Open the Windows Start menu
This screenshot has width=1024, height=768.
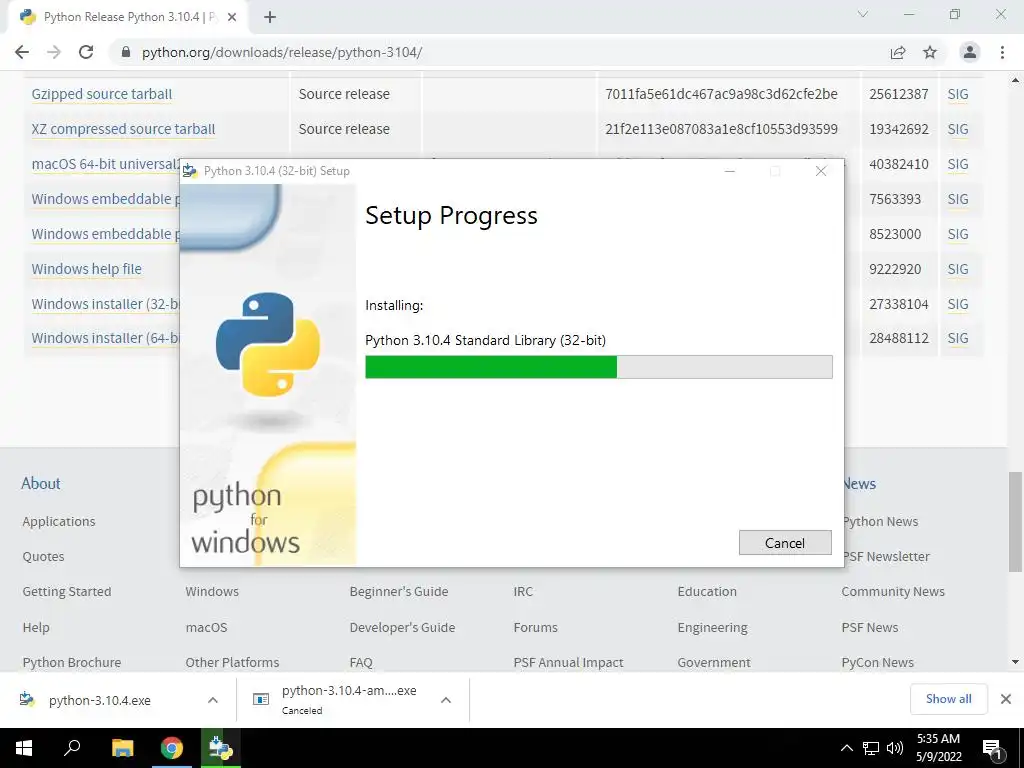point(24,748)
